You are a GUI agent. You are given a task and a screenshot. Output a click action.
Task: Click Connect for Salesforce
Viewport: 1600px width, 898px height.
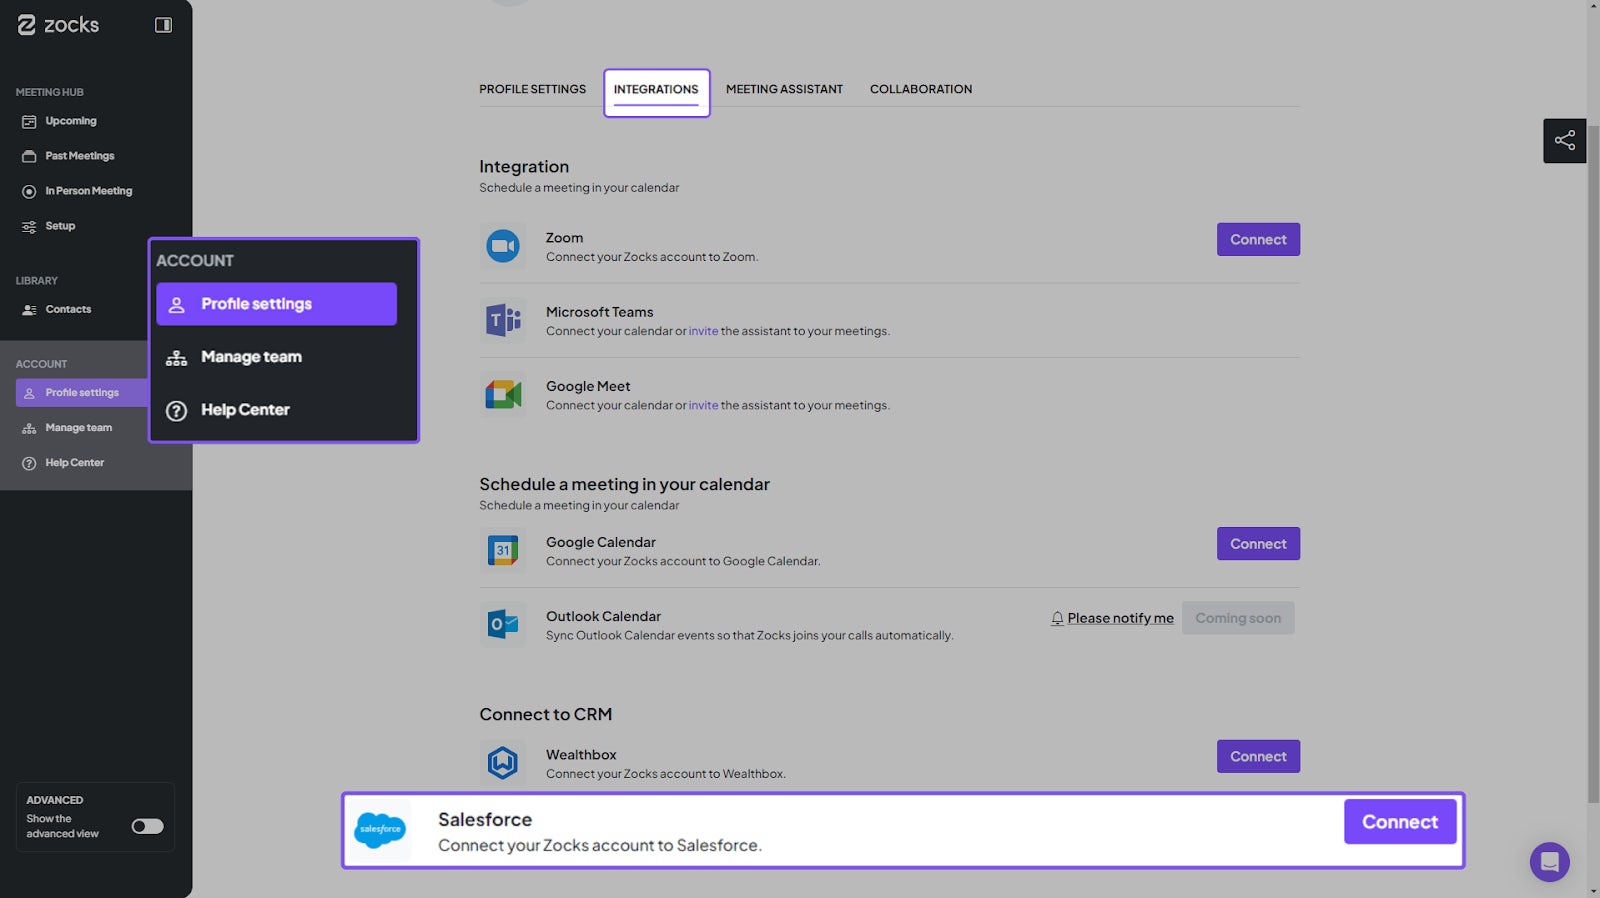(1400, 822)
